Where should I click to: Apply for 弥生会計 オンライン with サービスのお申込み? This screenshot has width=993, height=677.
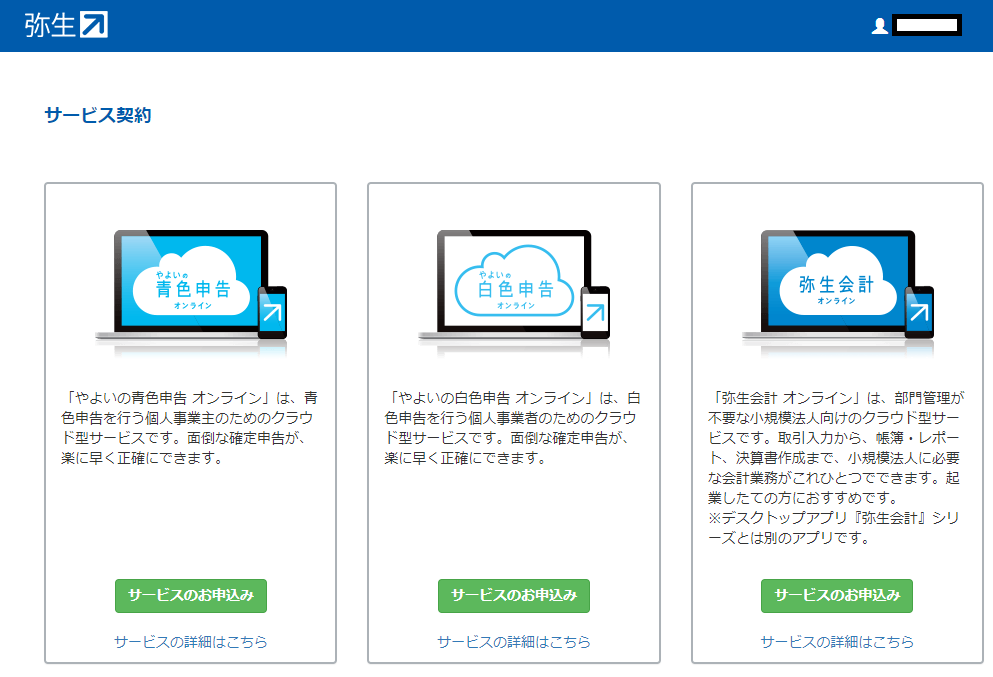tap(837, 595)
